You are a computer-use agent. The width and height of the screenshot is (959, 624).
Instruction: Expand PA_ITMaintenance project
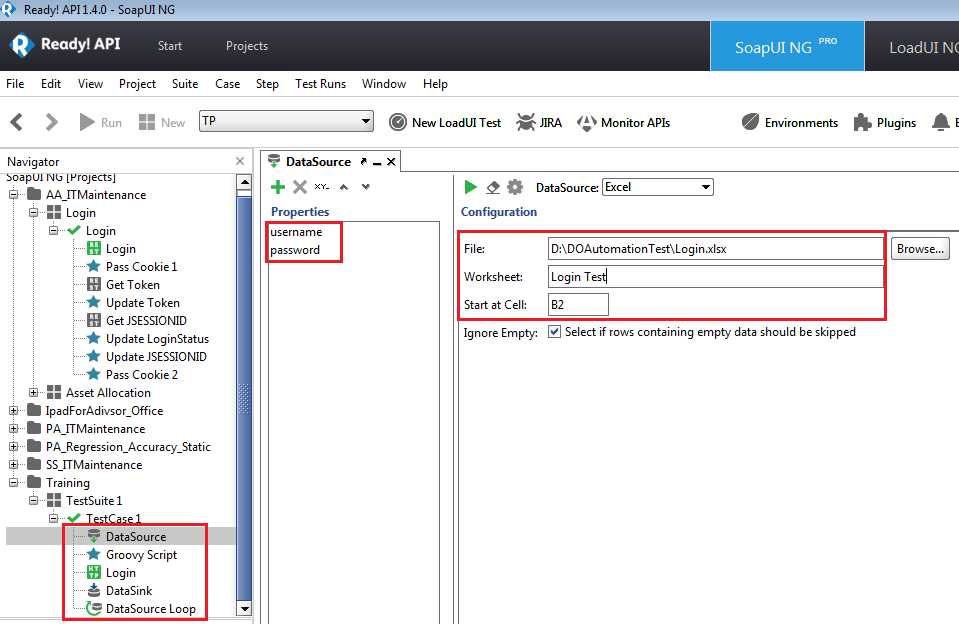13,428
